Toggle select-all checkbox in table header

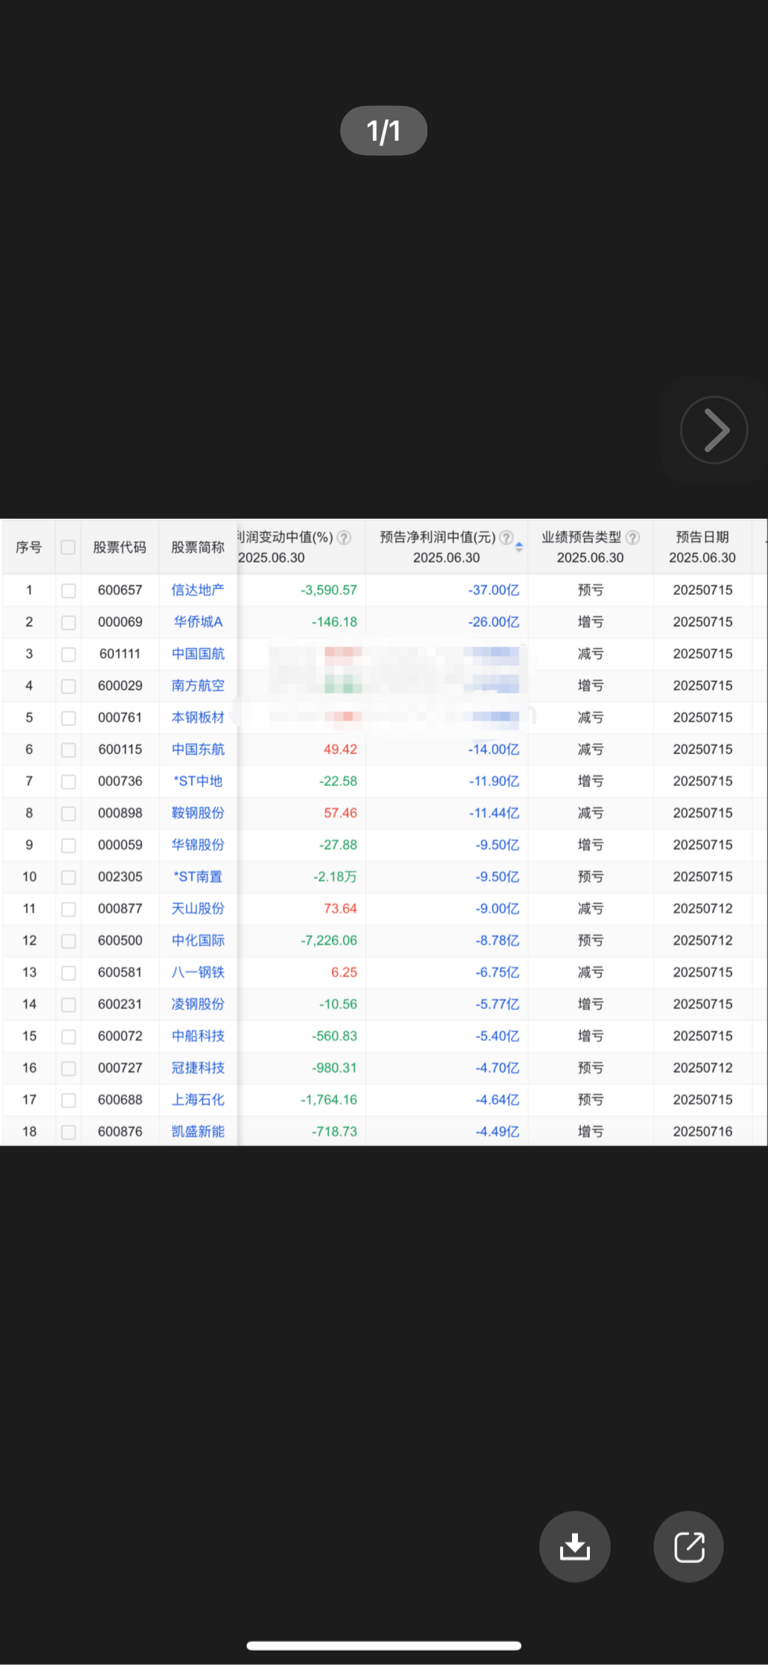pos(68,547)
